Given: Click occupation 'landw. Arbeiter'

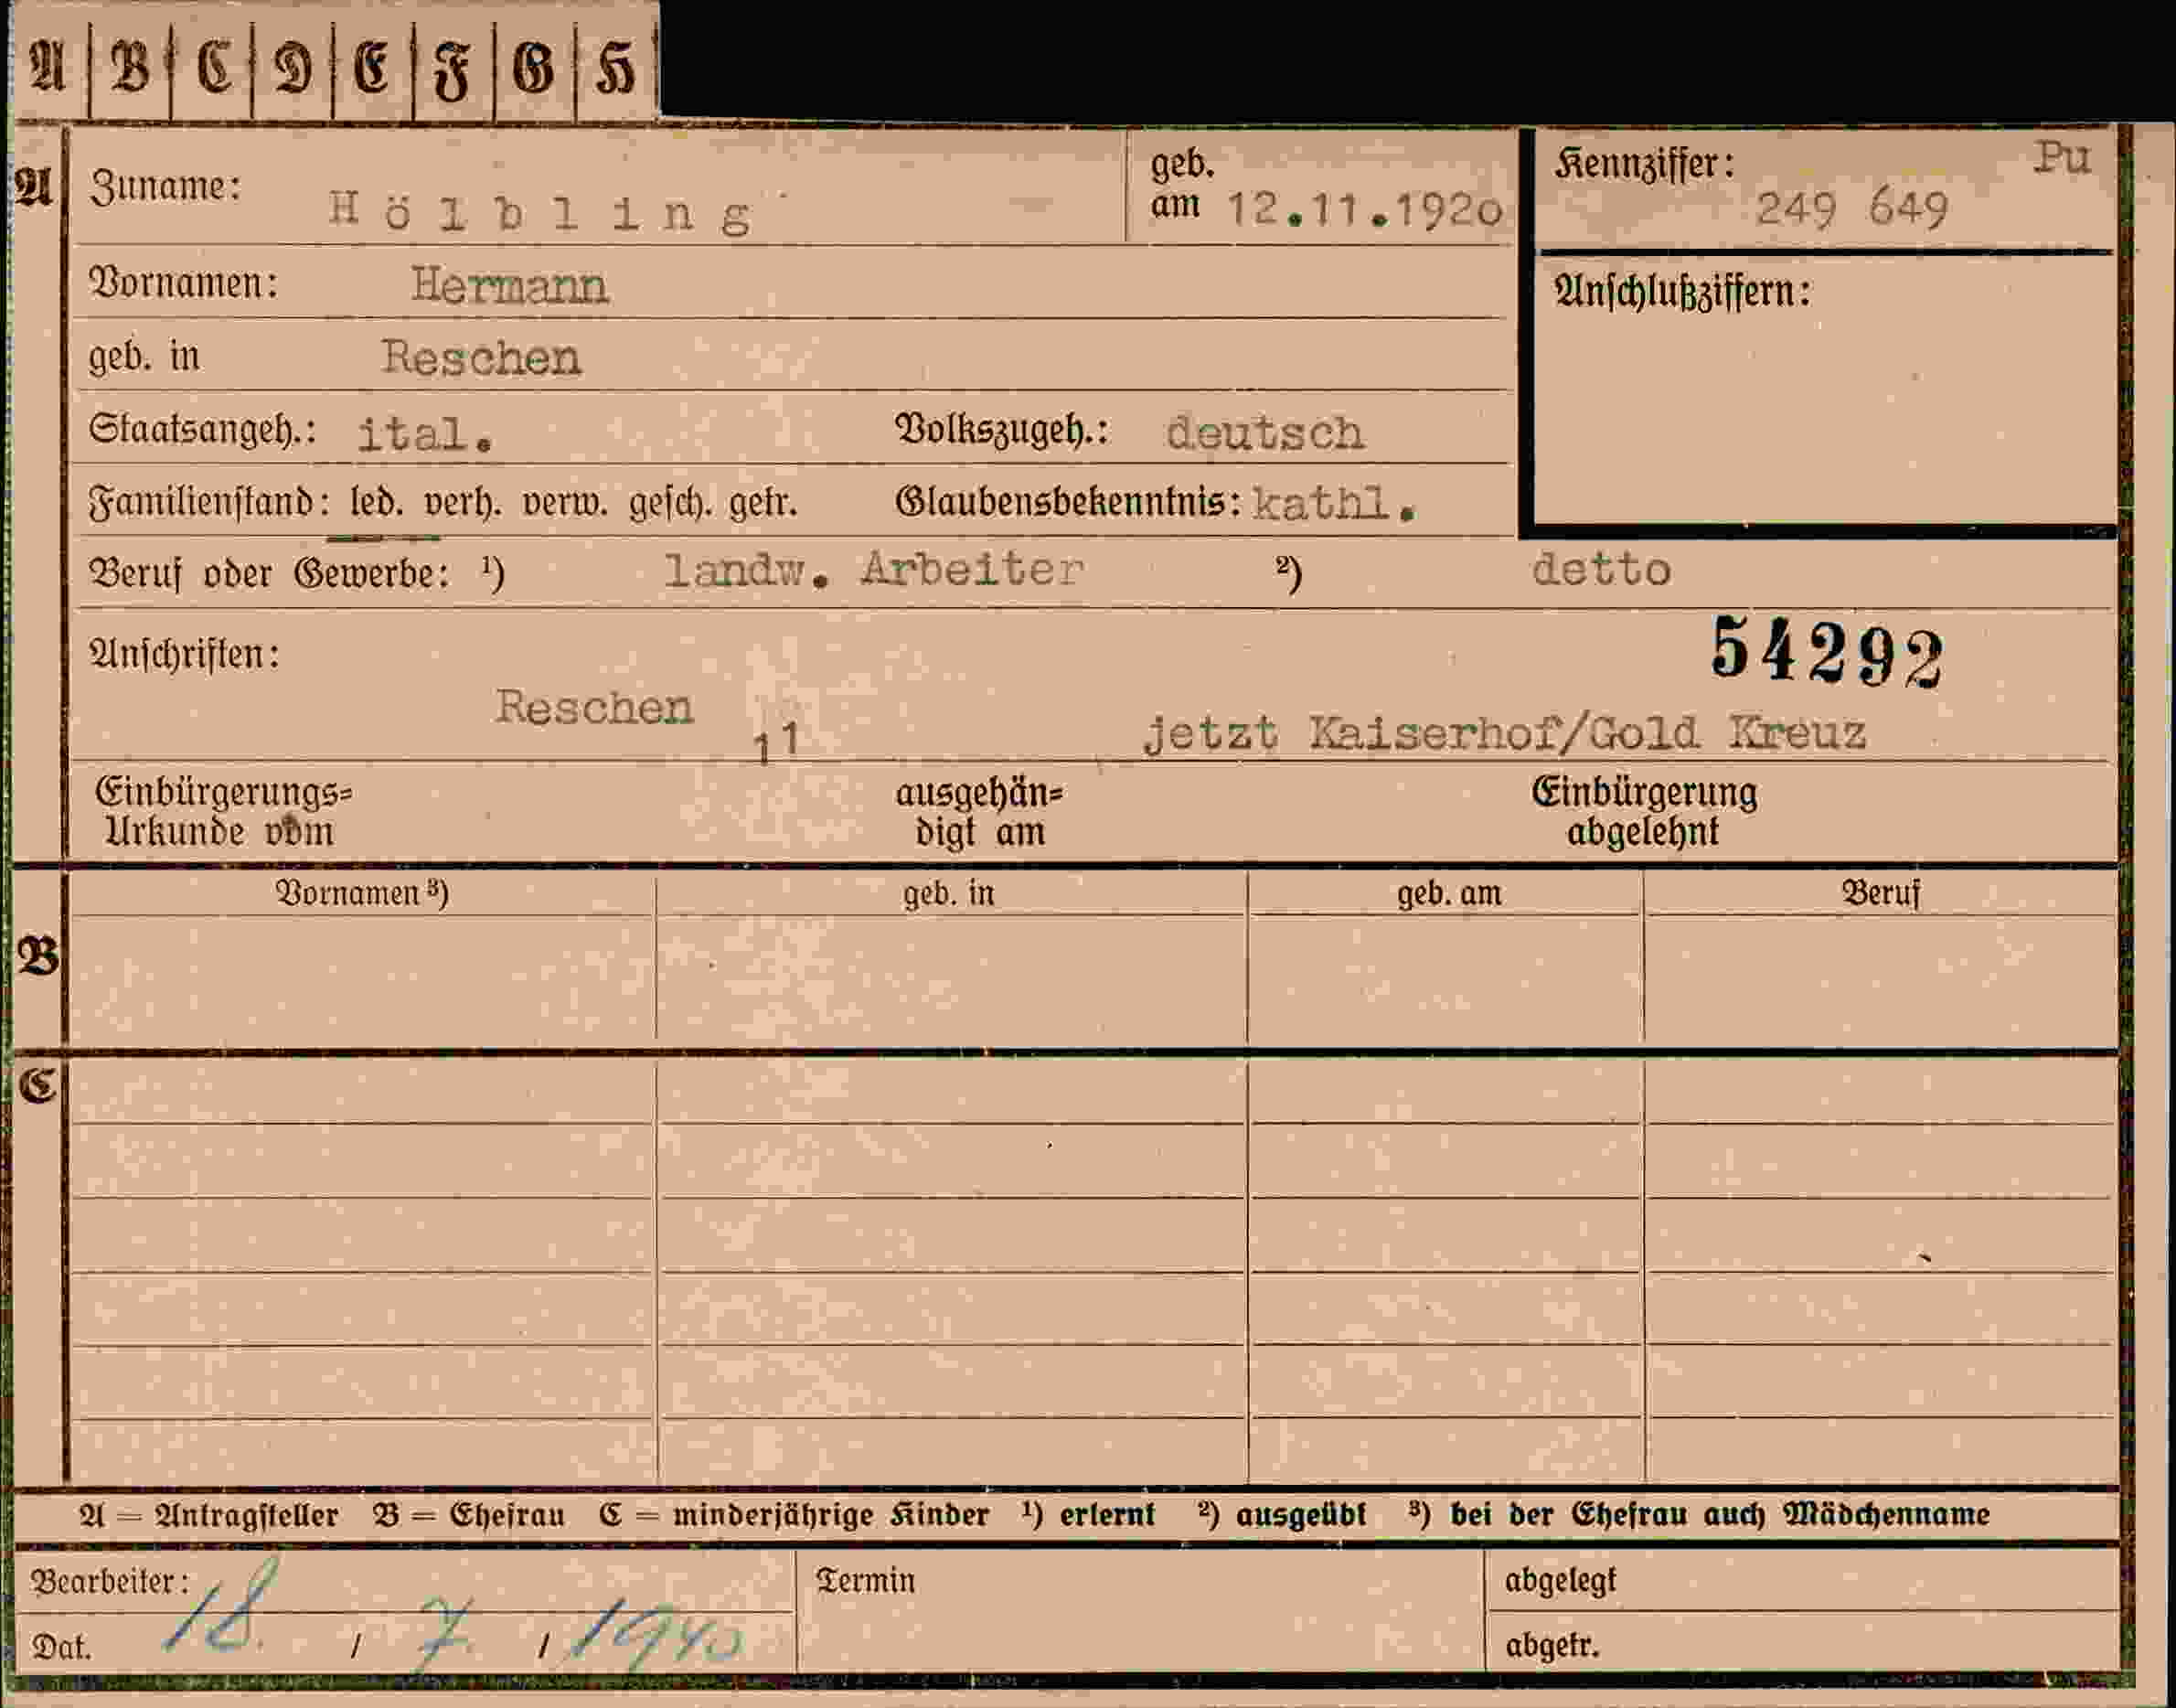Looking at the screenshot, I should pyautogui.click(x=874, y=570).
